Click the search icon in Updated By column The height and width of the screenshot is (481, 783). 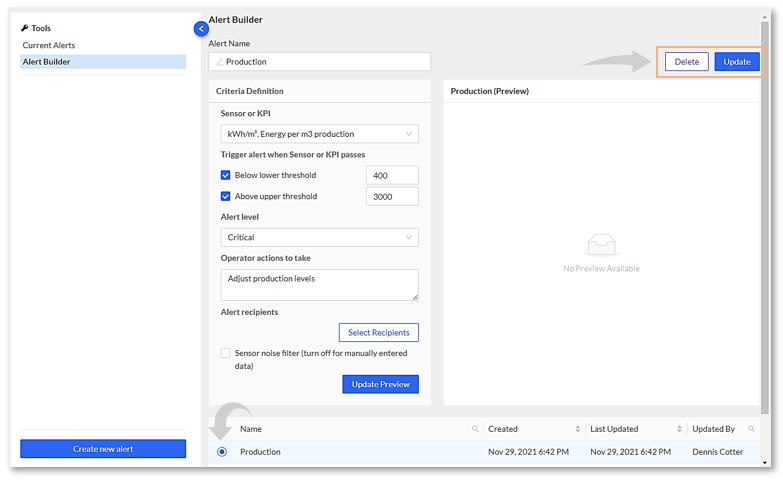point(751,429)
